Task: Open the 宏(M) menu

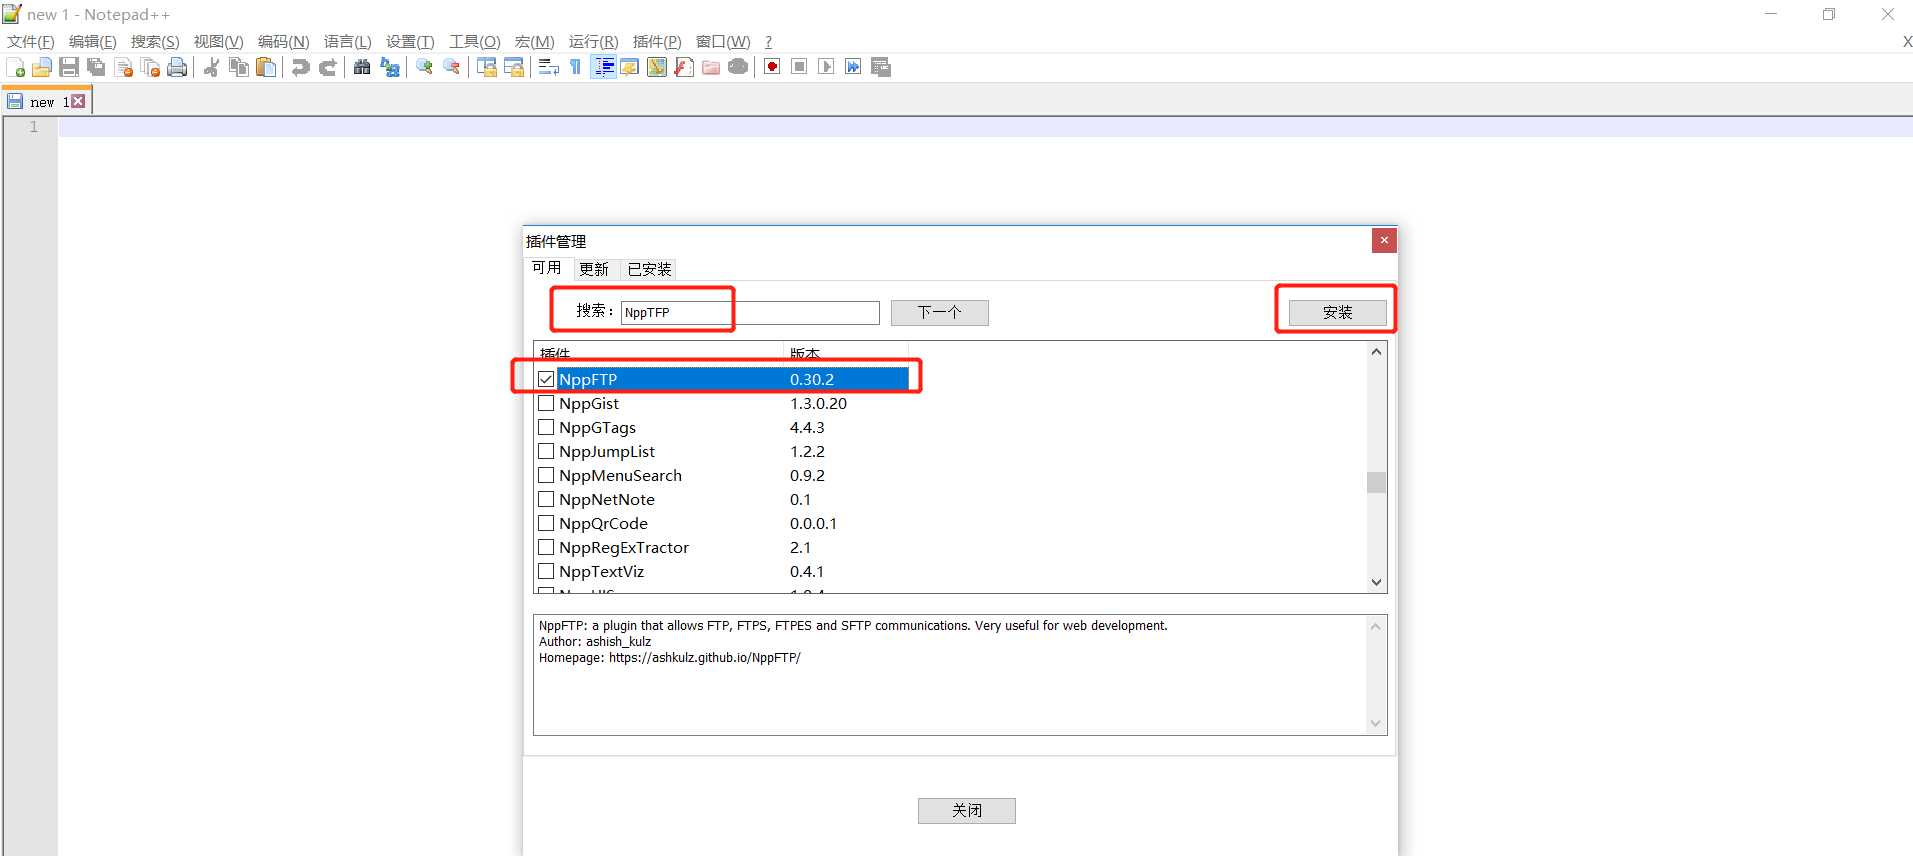Action: pyautogui.click(x=534, y=41)
